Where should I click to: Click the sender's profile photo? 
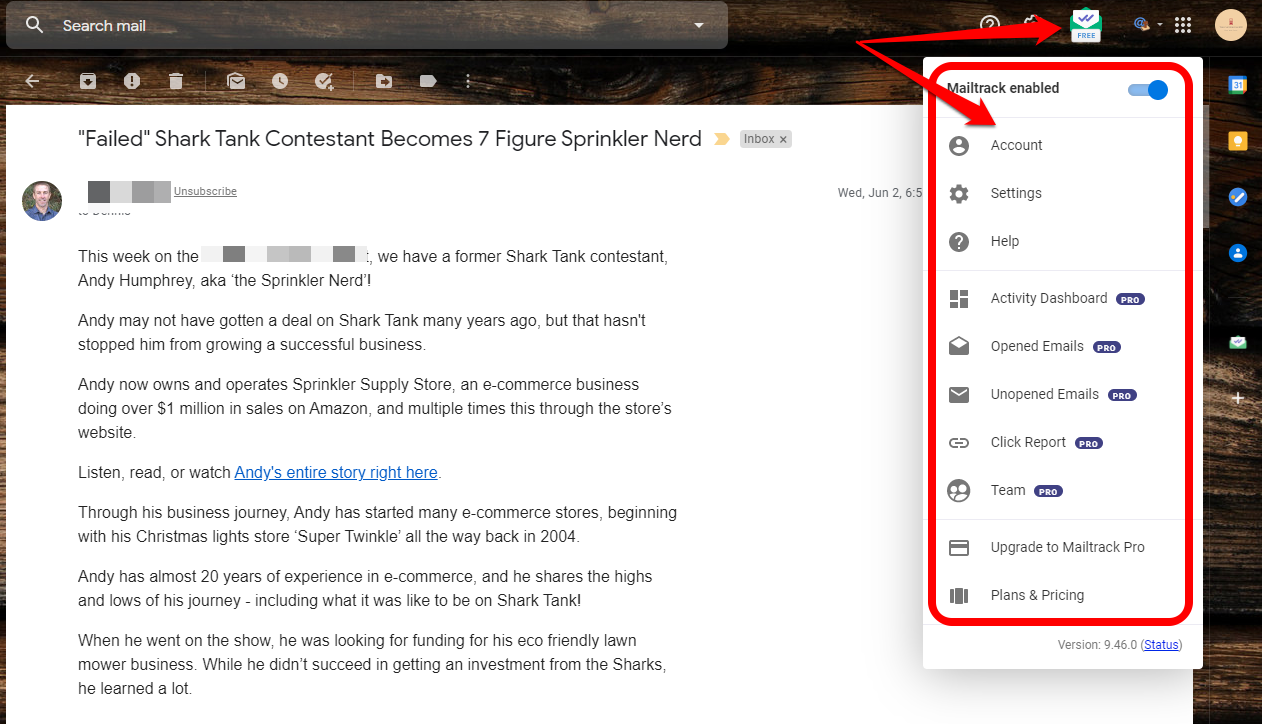[42, 201]
